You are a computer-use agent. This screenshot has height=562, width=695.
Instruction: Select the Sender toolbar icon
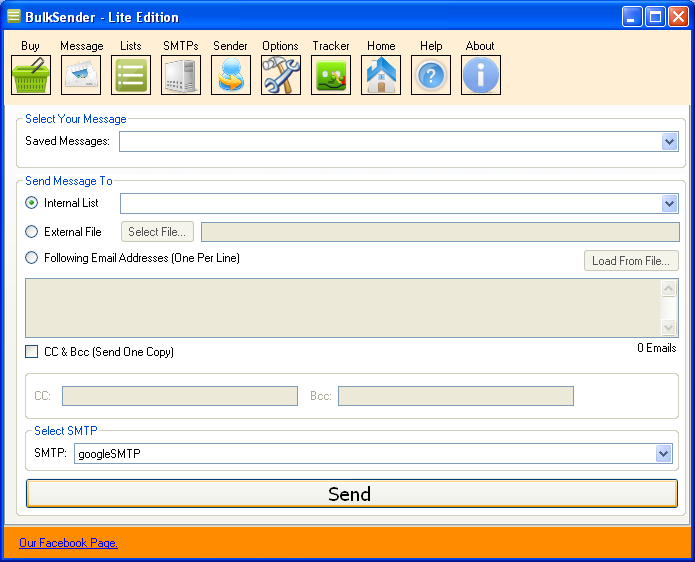point(231,75)
